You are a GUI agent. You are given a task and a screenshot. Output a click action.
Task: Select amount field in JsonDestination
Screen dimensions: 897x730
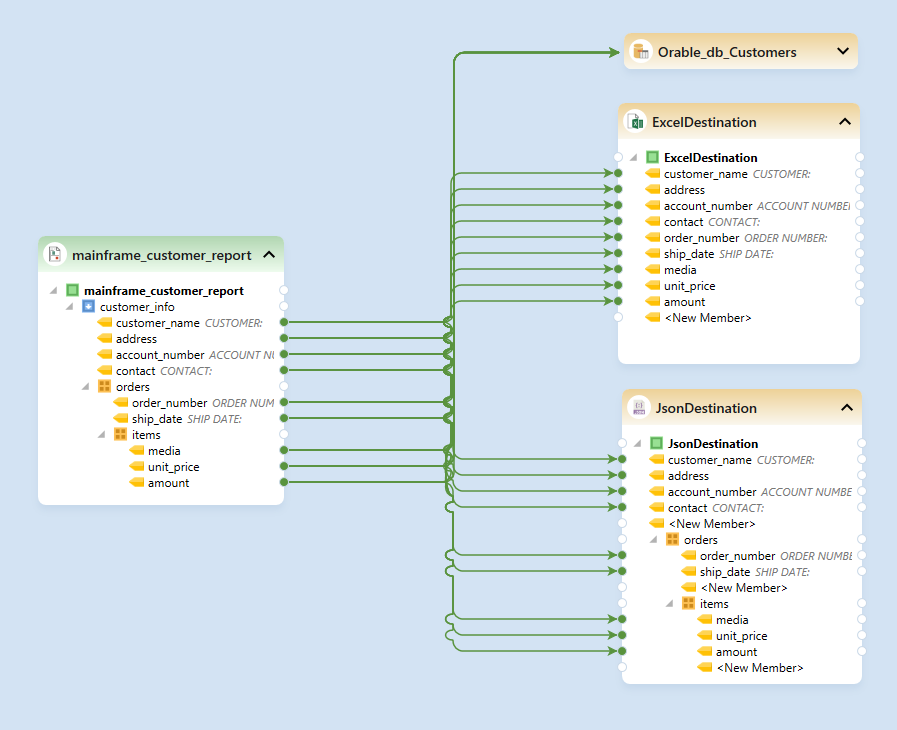736,652
